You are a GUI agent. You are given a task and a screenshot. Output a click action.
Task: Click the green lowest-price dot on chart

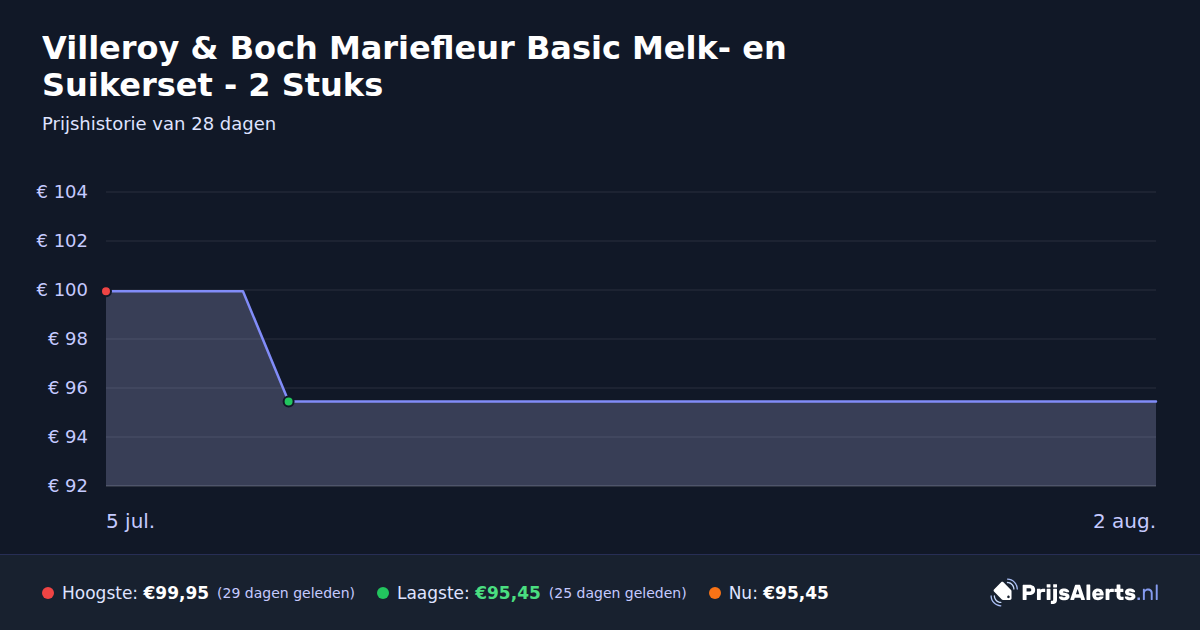(288, 401)
